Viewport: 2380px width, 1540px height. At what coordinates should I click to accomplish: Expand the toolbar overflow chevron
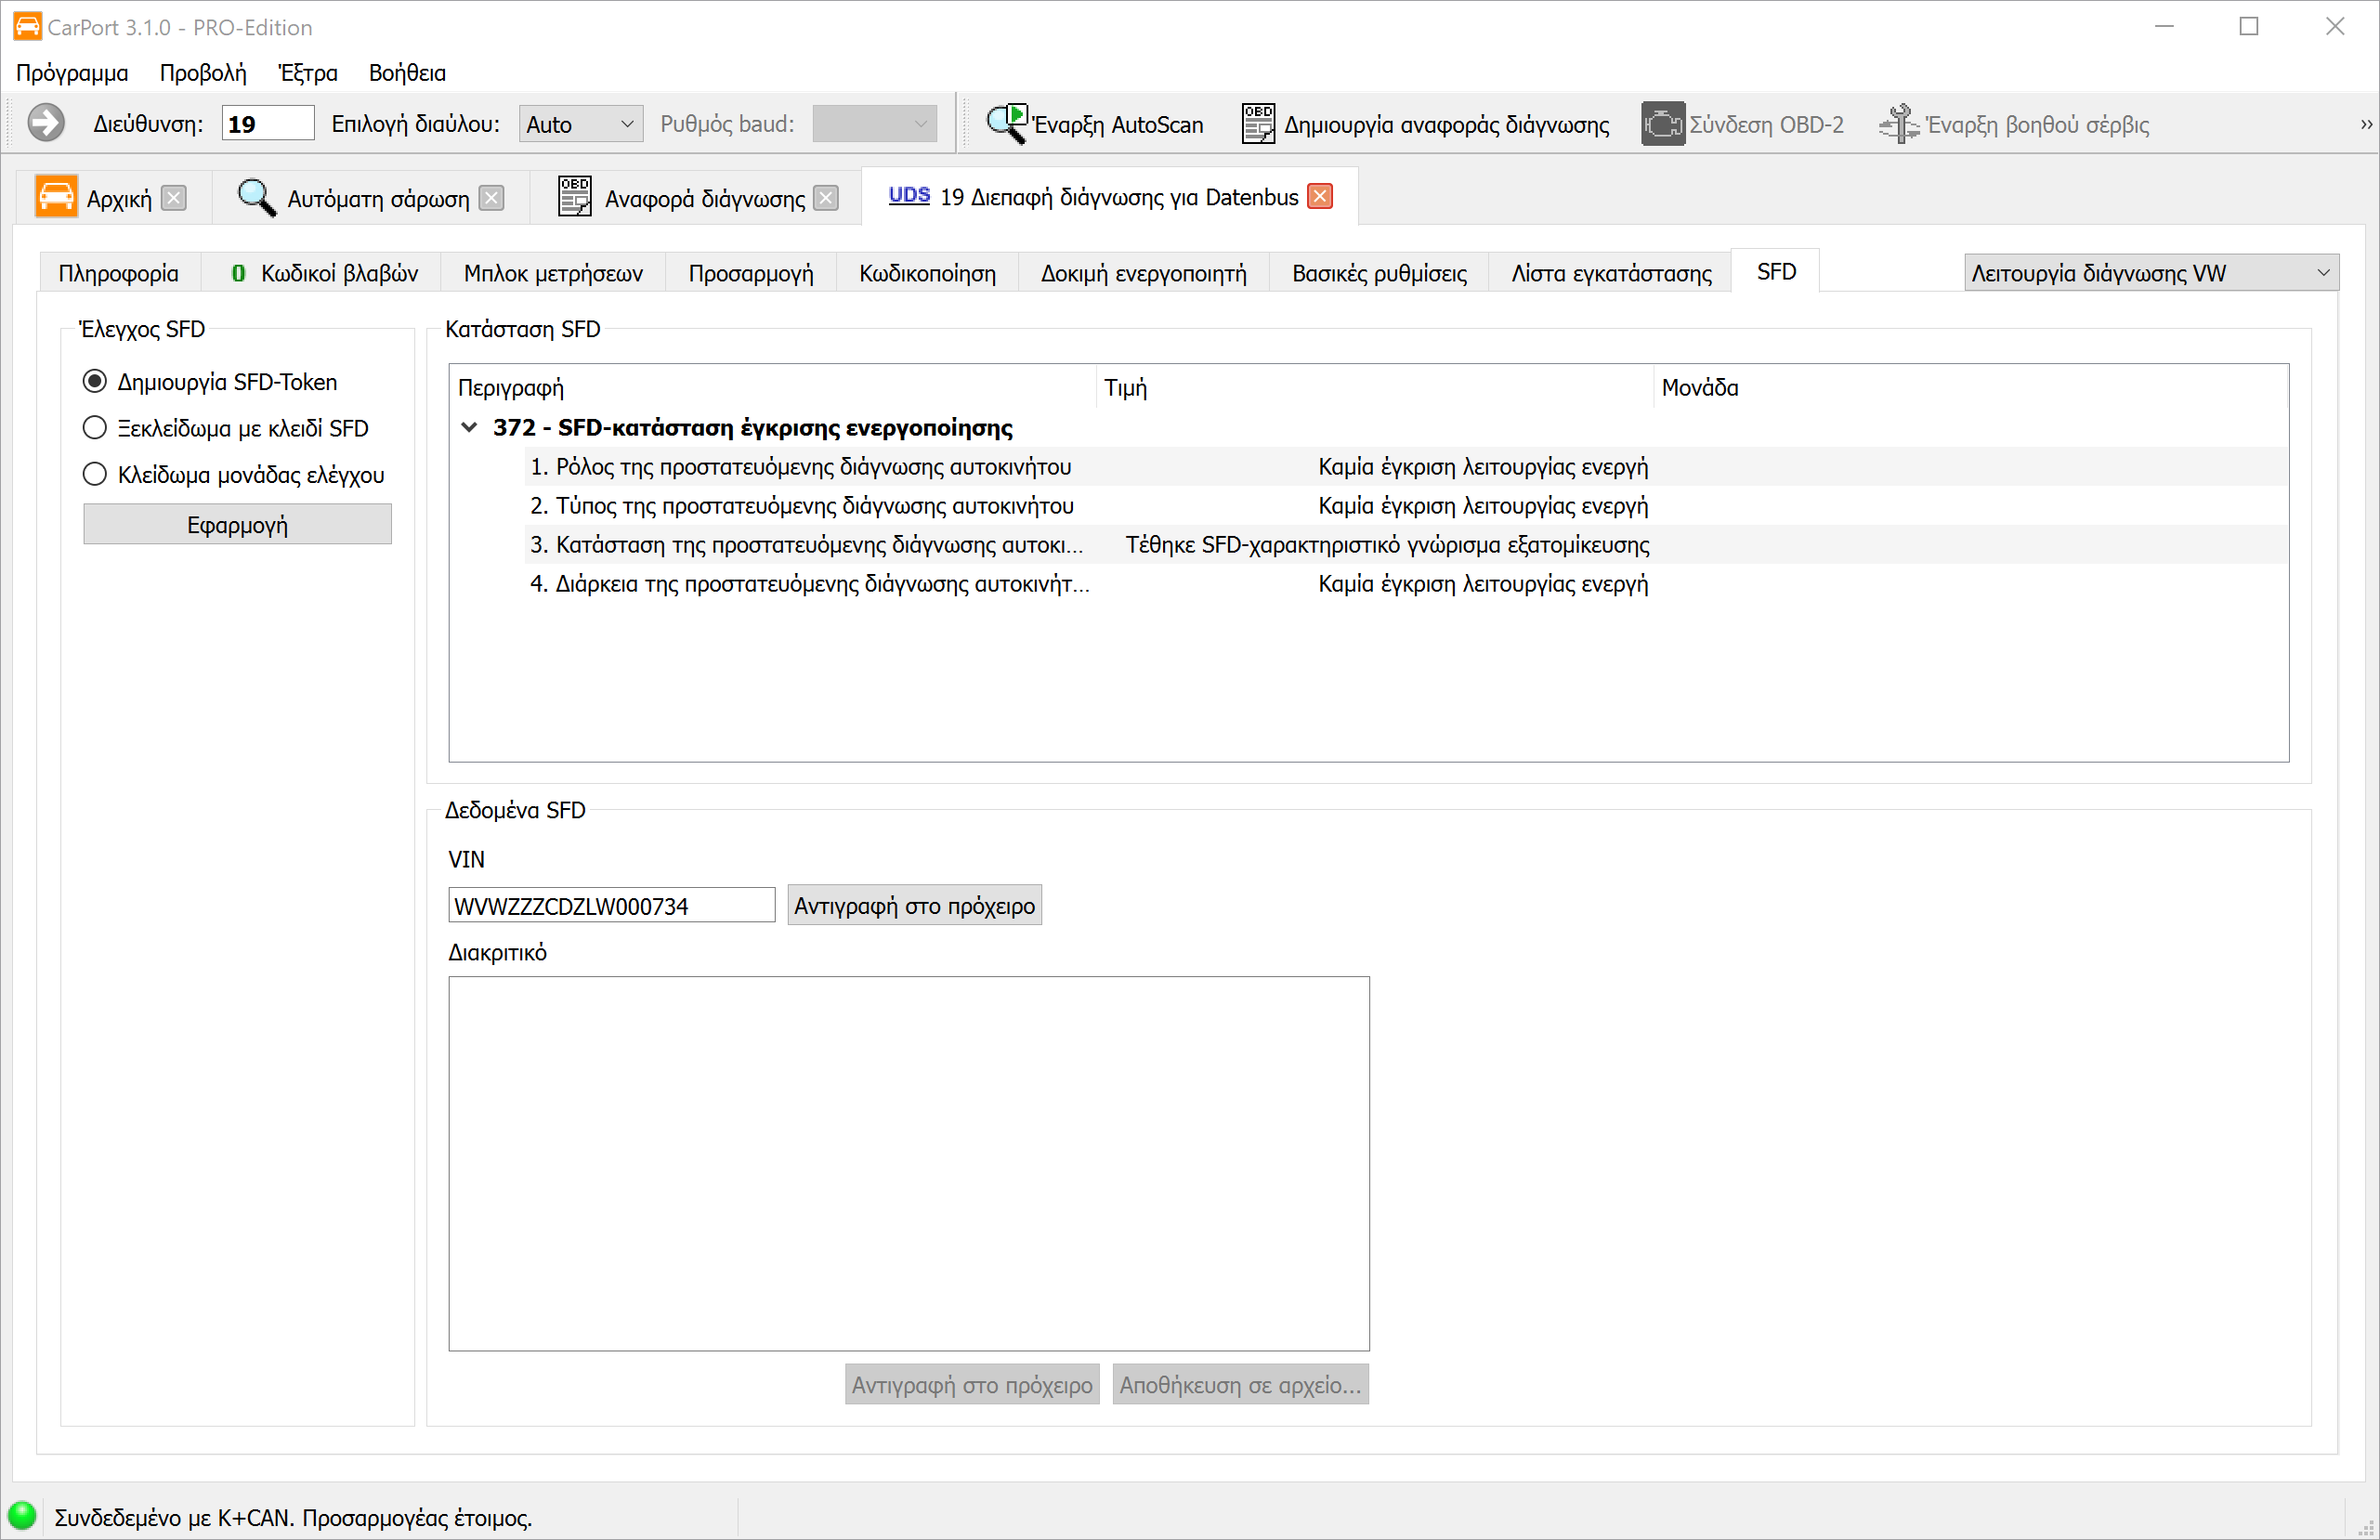click(x=2365, y=124)
